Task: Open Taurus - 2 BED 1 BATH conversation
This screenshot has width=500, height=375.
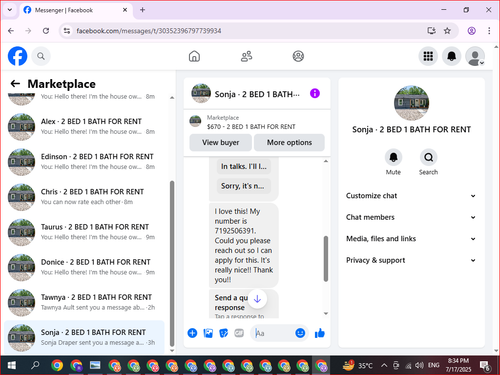Action: (x=85, y=232)
